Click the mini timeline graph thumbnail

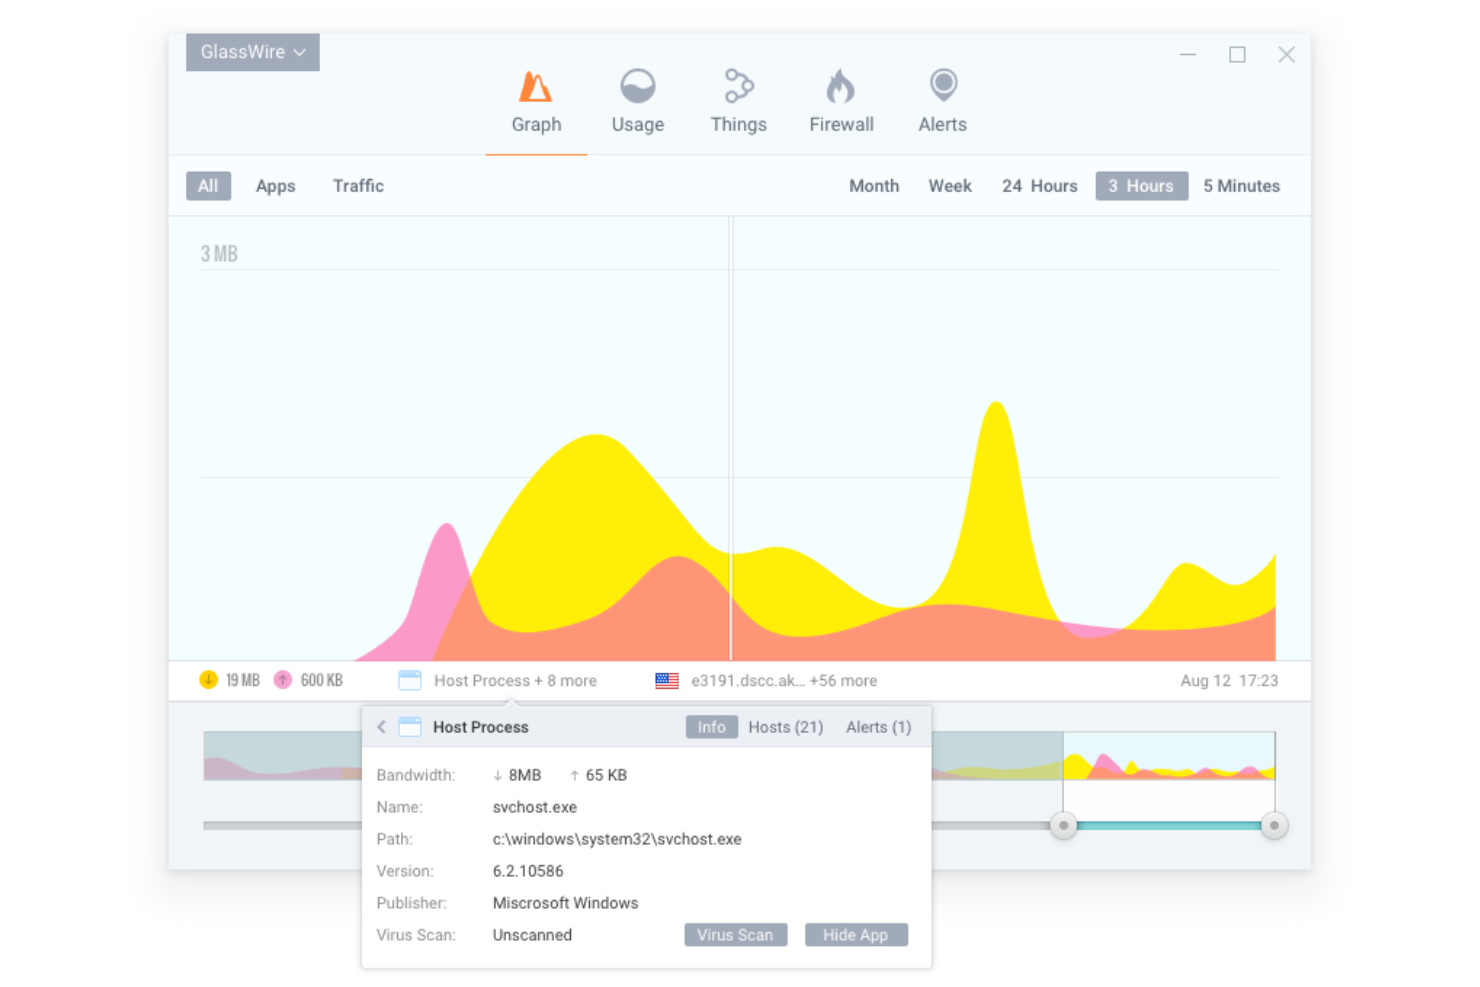[1169, 756]
